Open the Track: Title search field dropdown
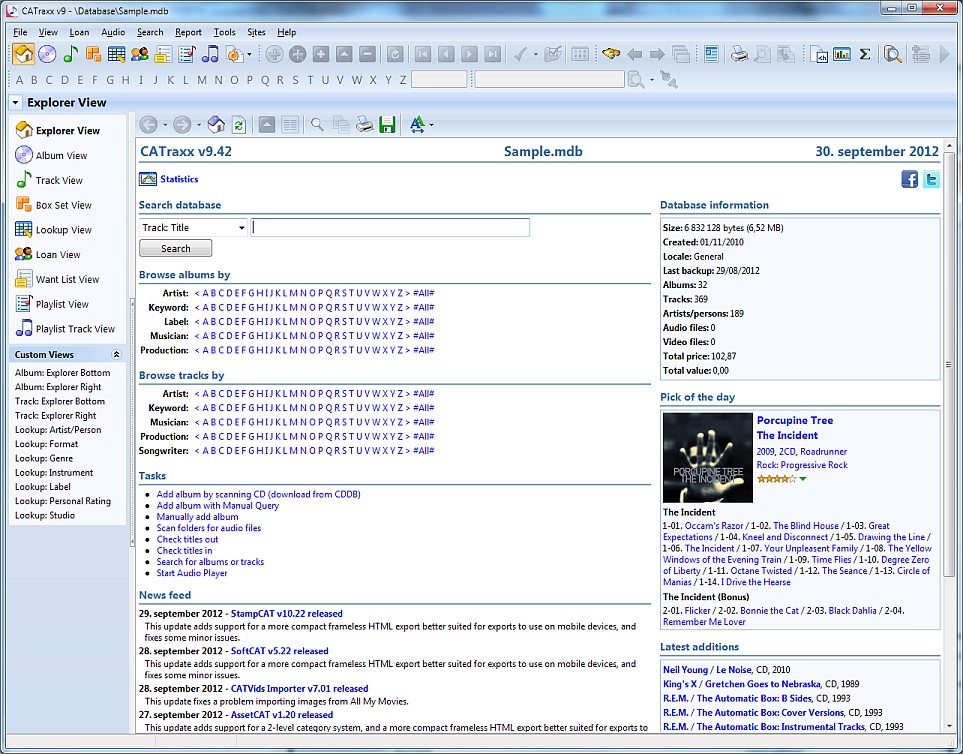 pyautogui.click(x=241, y=228)
